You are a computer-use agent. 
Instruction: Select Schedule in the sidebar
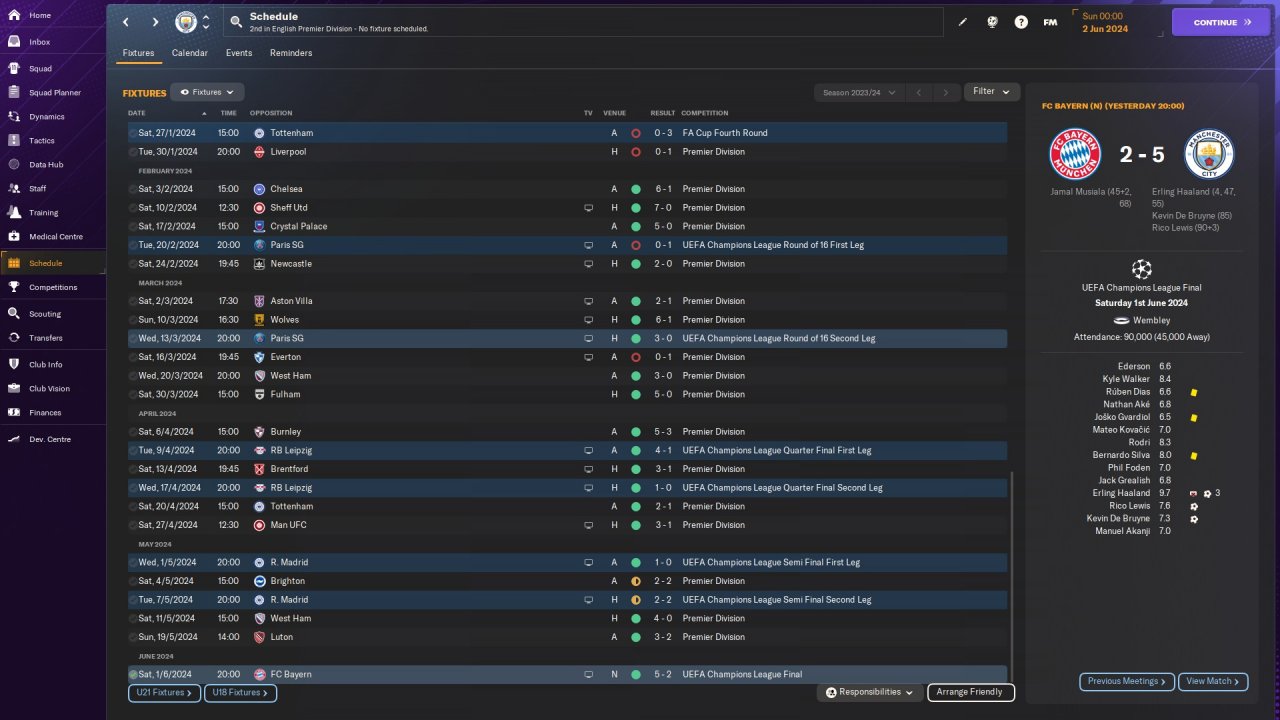[53, 263]
